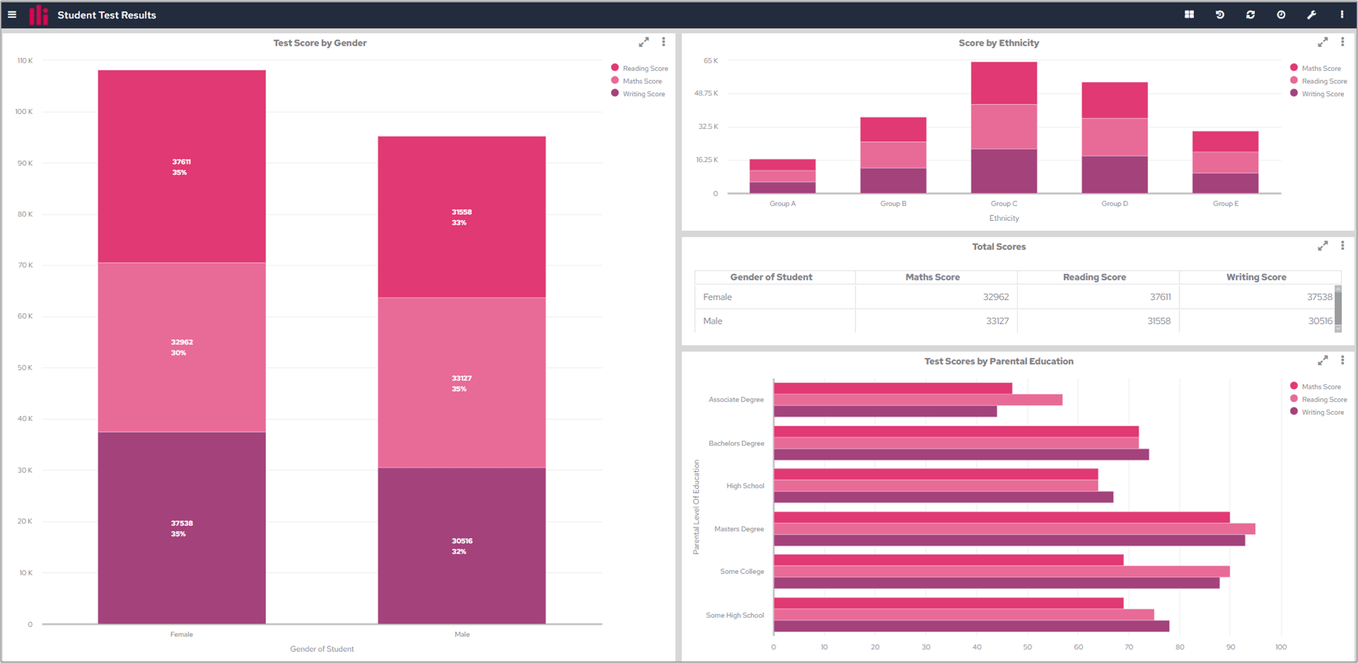The image size is (1358, 663).
Task: Toggle Maths Score legend in Parental Education chart
Action: click(x=1317, y=386)
